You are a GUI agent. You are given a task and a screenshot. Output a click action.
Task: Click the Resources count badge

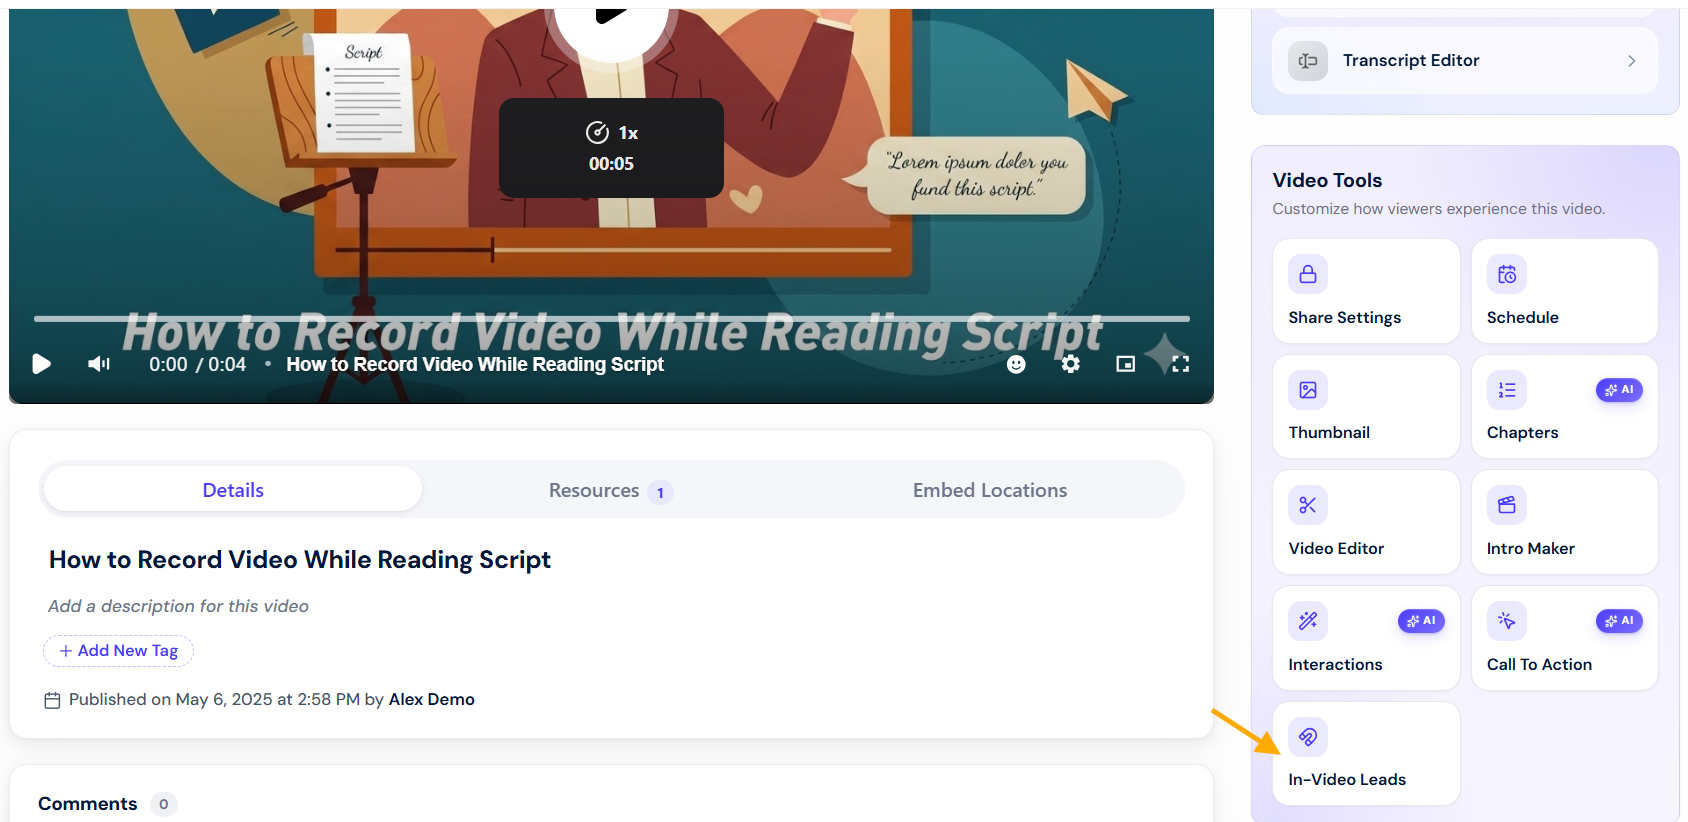point(660,492)
